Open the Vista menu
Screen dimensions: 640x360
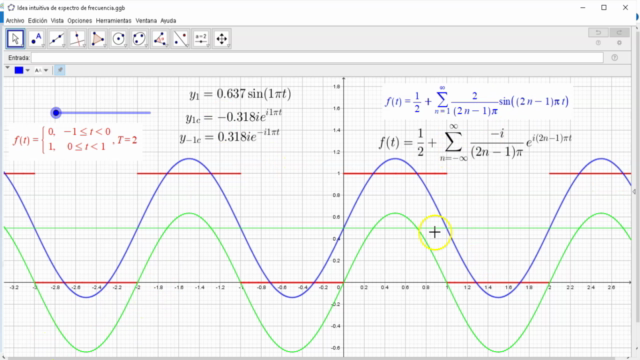click(x=57, y=20)
